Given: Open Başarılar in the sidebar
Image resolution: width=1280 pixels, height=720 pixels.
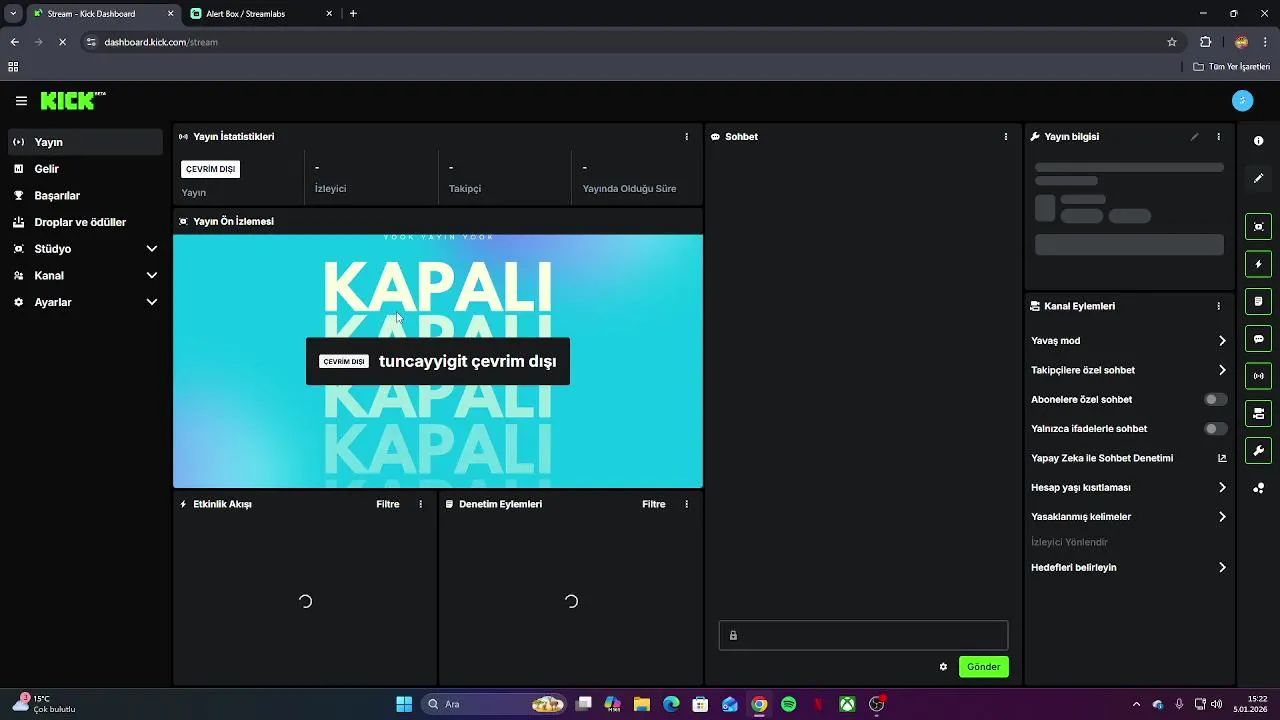Looking at the screenshot, I should tap(85, 196).
